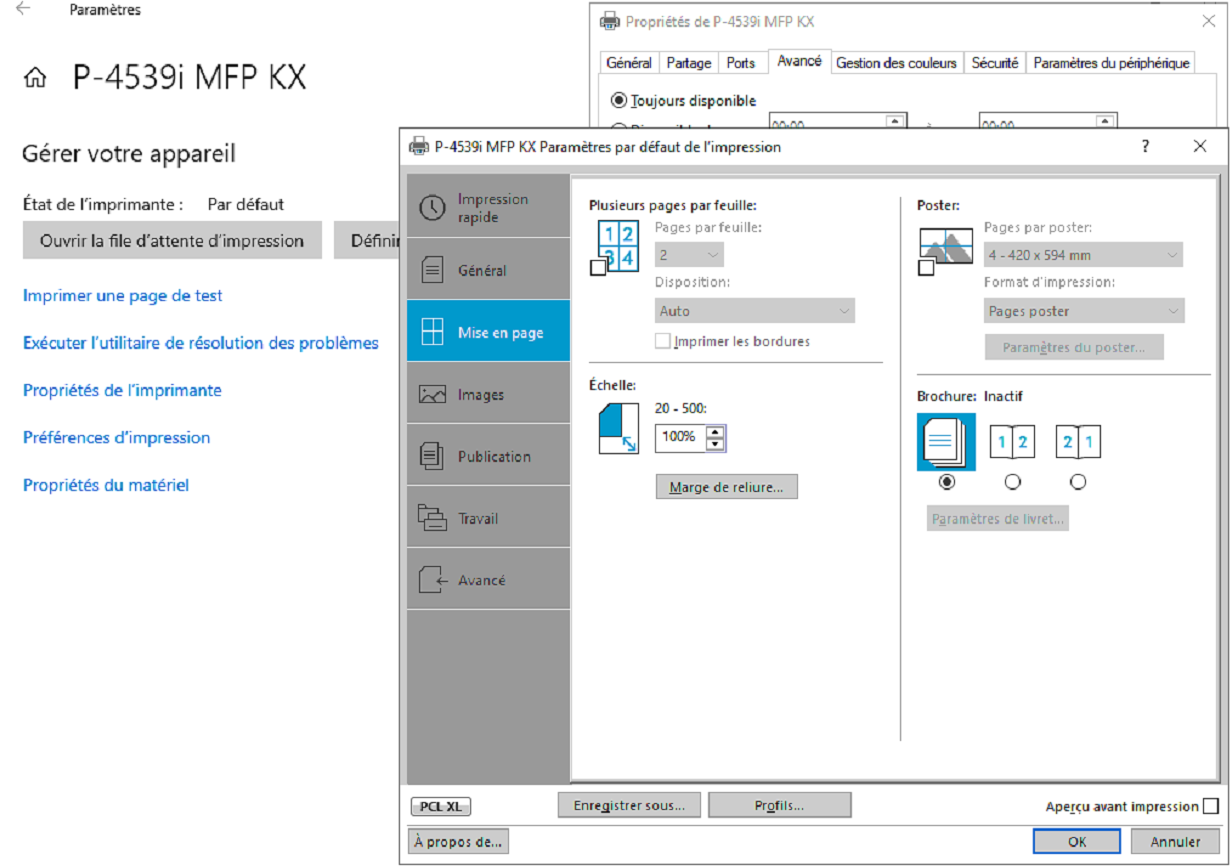1232x868 pixels.
Task: Click the Profils button
Action: pos(779,805)
